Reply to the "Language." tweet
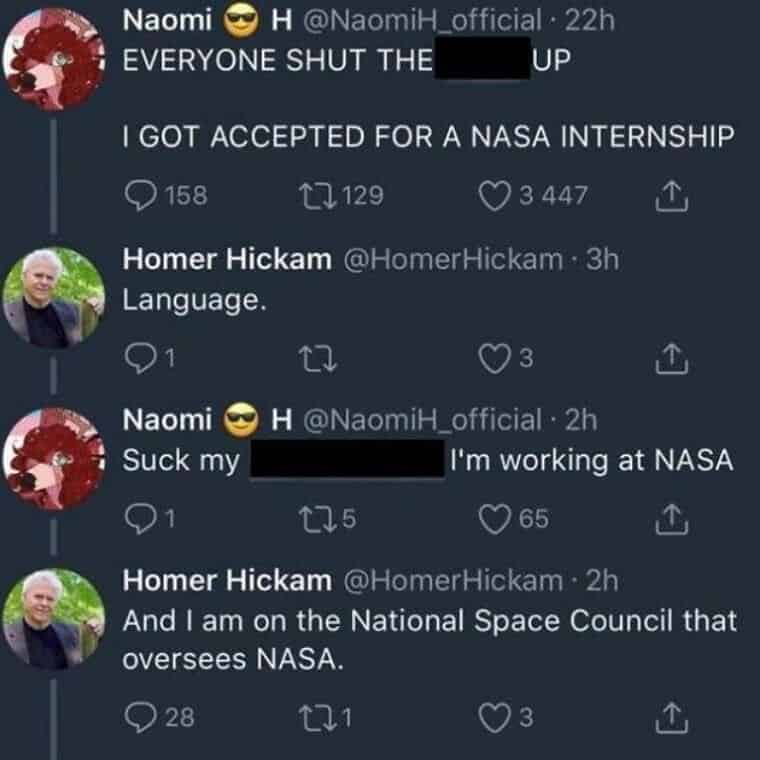760x760 pixels. click(x=137, y=357)
